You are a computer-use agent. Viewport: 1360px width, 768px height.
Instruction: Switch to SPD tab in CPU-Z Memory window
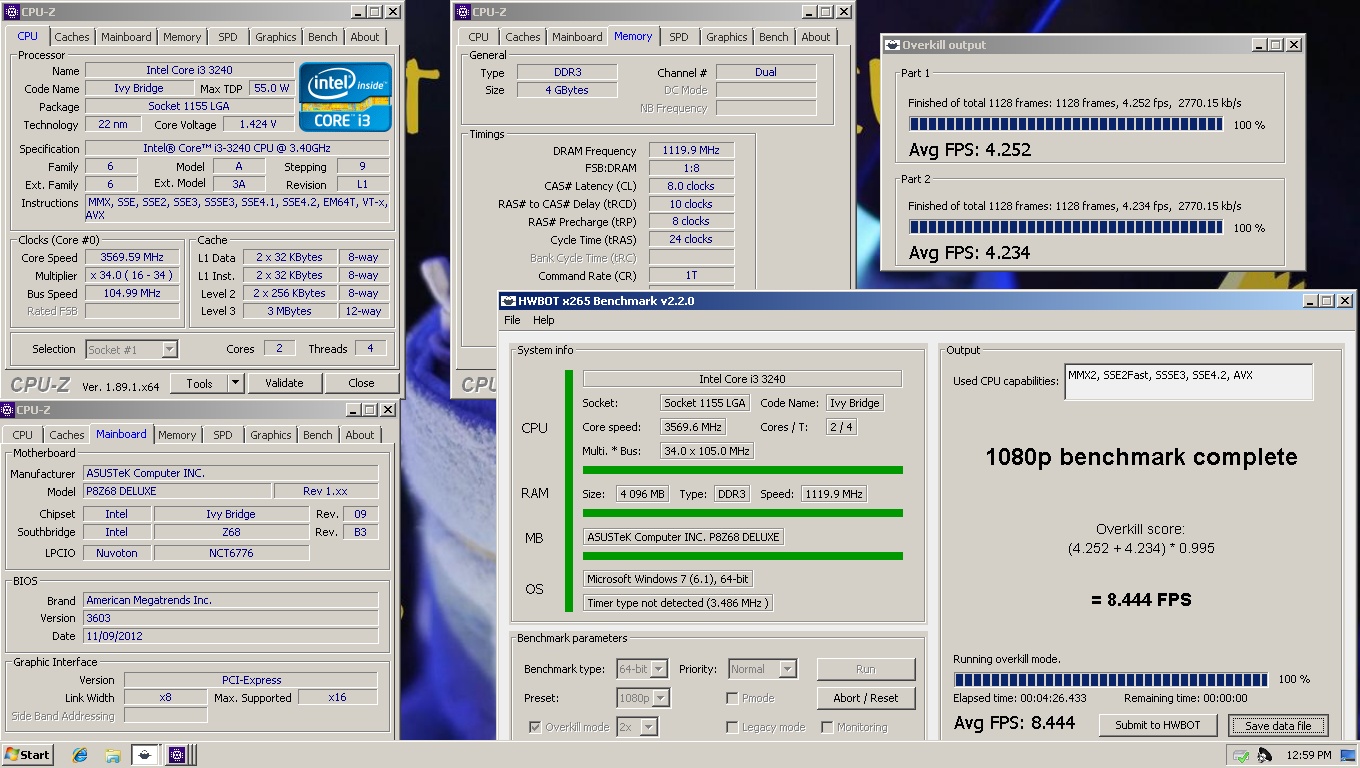click(x=679, y=37)
